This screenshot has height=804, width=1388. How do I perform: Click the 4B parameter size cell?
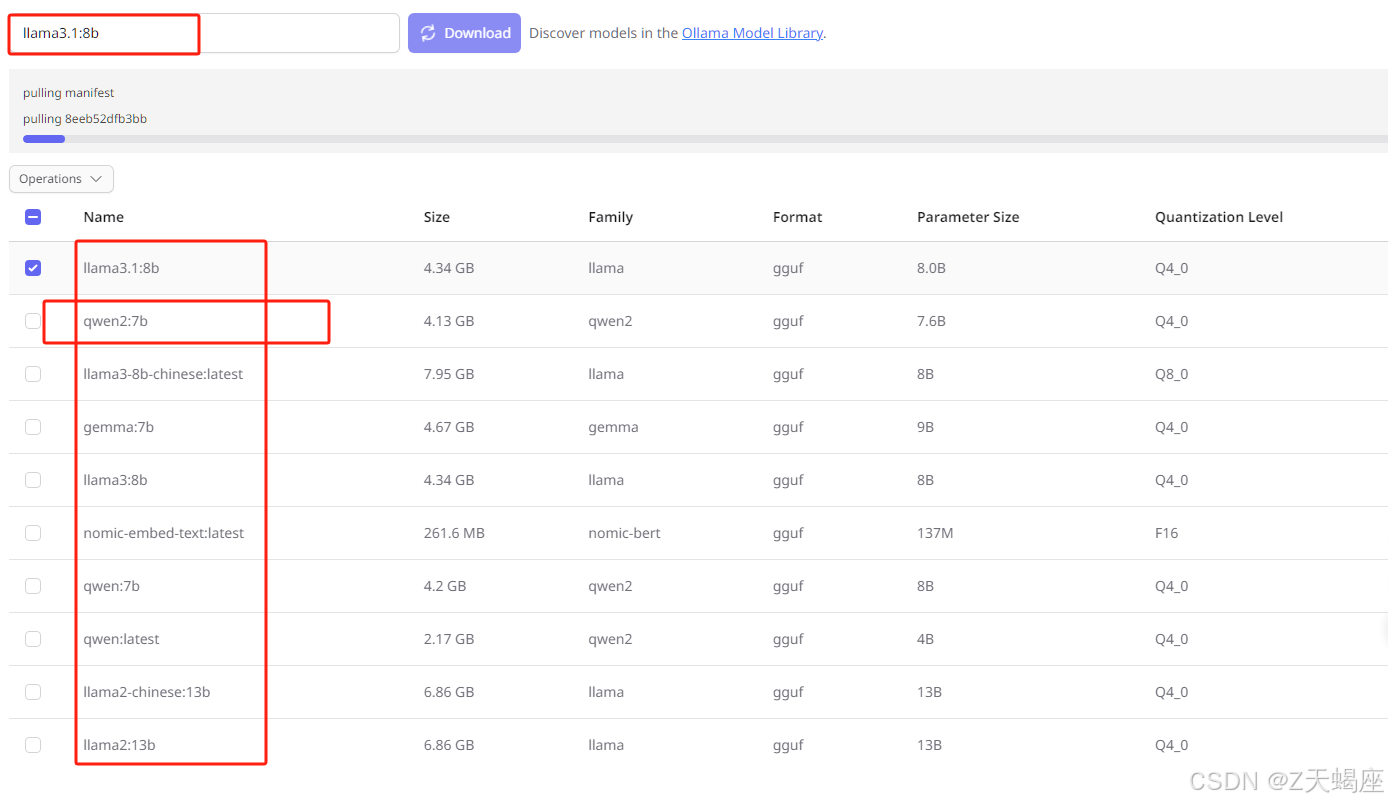(x=925, y=639)
